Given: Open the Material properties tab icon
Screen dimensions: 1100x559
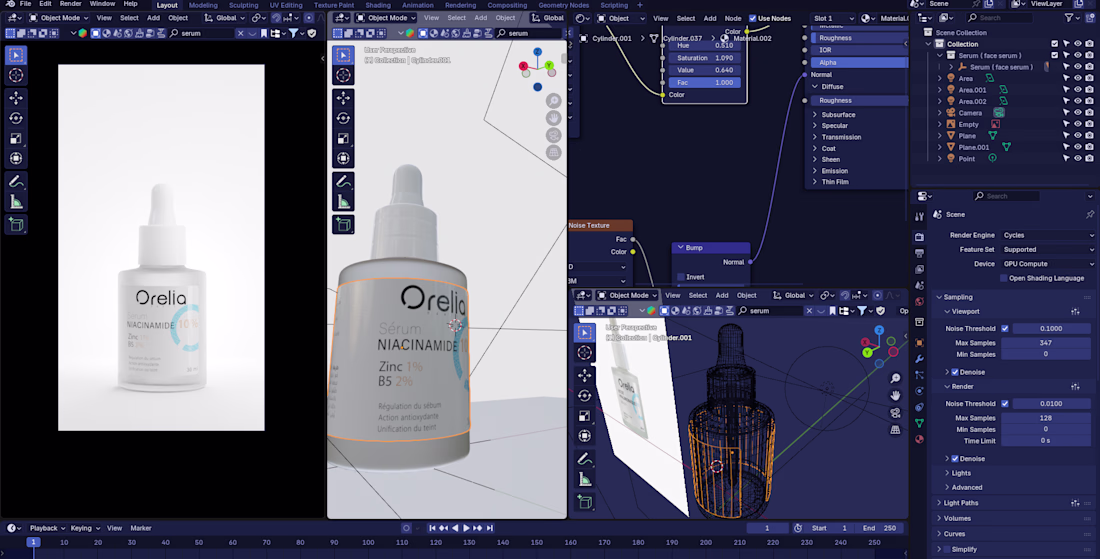Looking at the screenshot, I should point(920,439).
